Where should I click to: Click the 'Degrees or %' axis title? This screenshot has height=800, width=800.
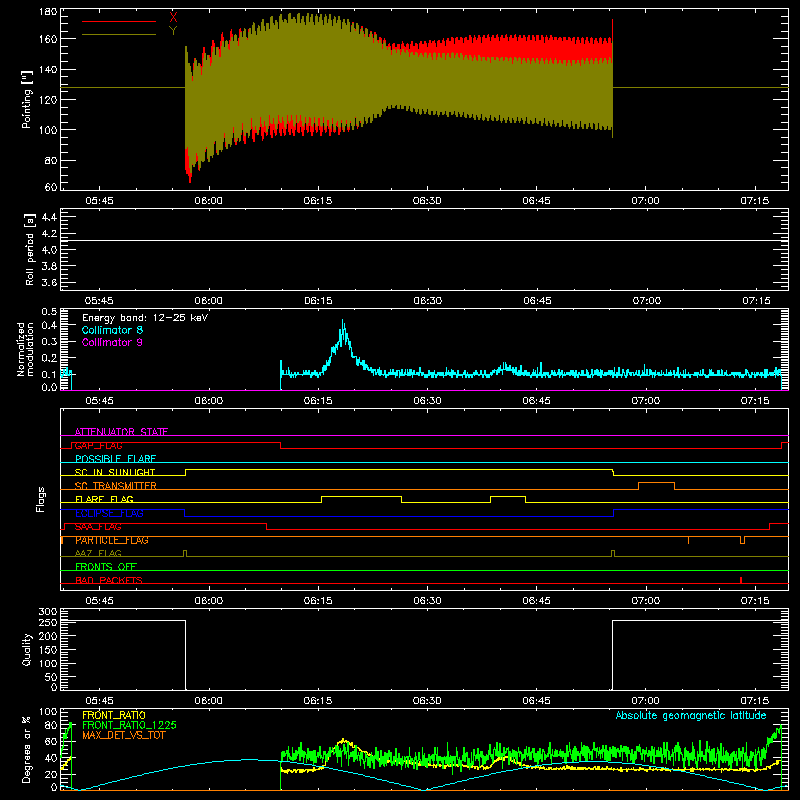(26, 749)
